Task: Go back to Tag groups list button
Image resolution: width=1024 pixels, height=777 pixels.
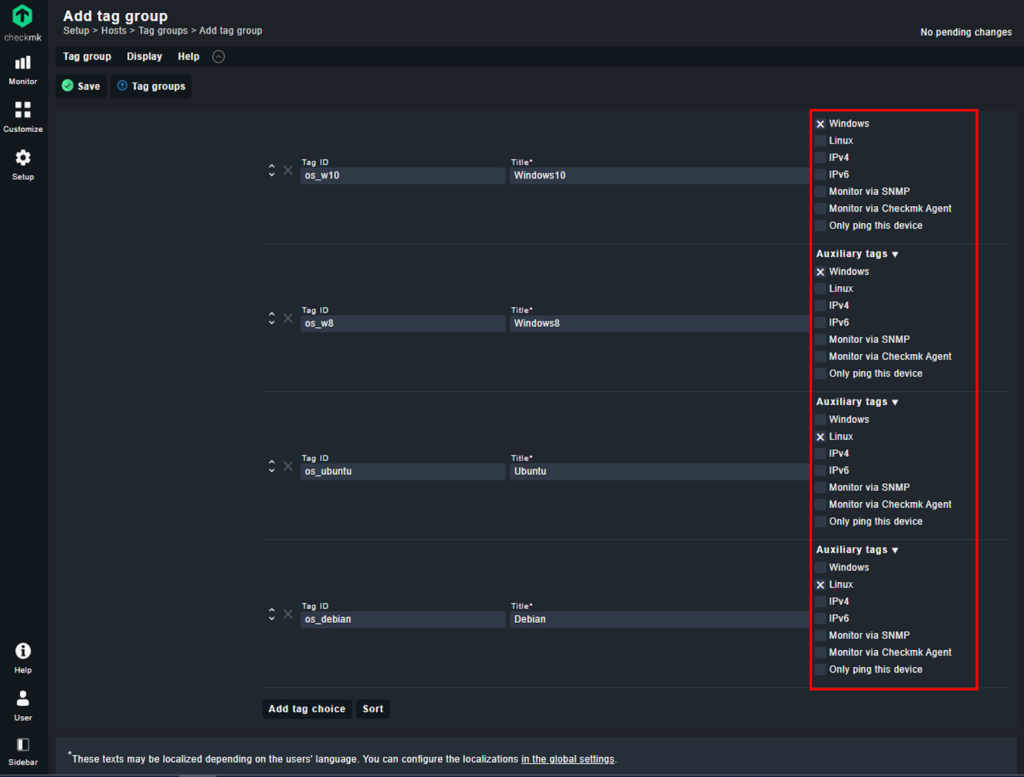Action: 152,86
